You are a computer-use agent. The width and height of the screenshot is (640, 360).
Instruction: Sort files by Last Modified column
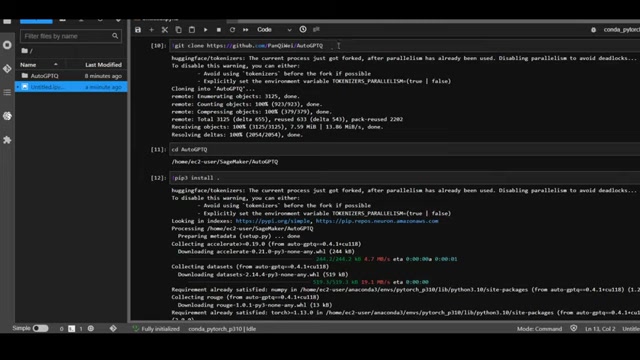[x=103, y=64]
